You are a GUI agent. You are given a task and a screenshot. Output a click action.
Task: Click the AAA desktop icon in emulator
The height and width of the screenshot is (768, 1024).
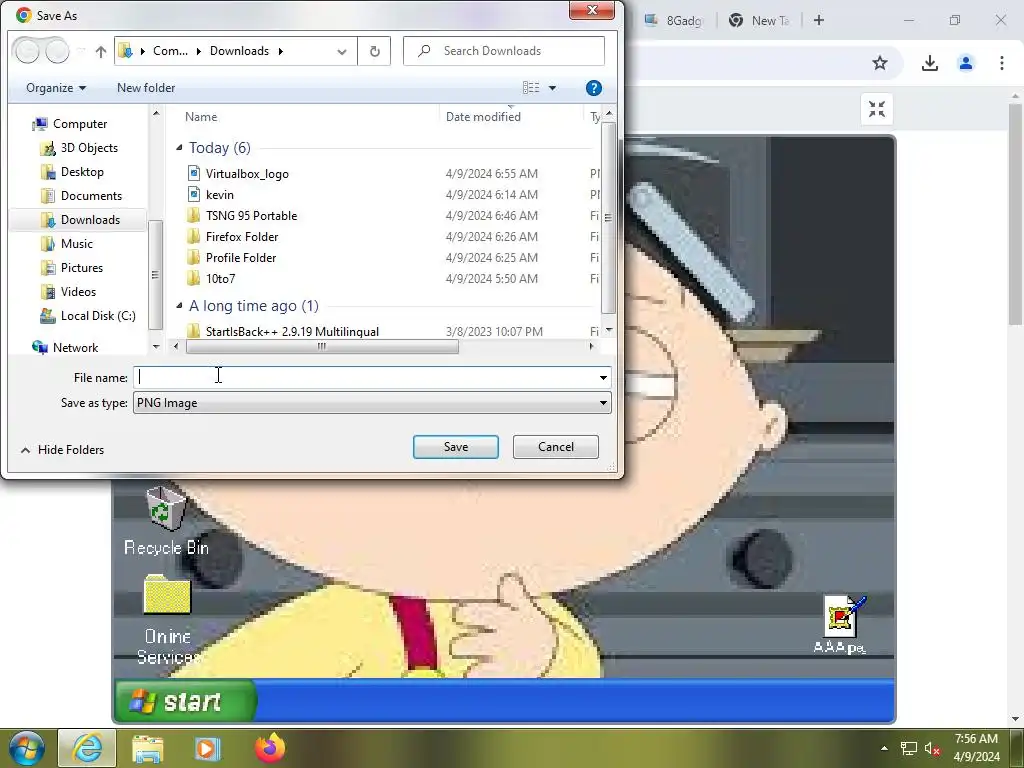point(842,624)
